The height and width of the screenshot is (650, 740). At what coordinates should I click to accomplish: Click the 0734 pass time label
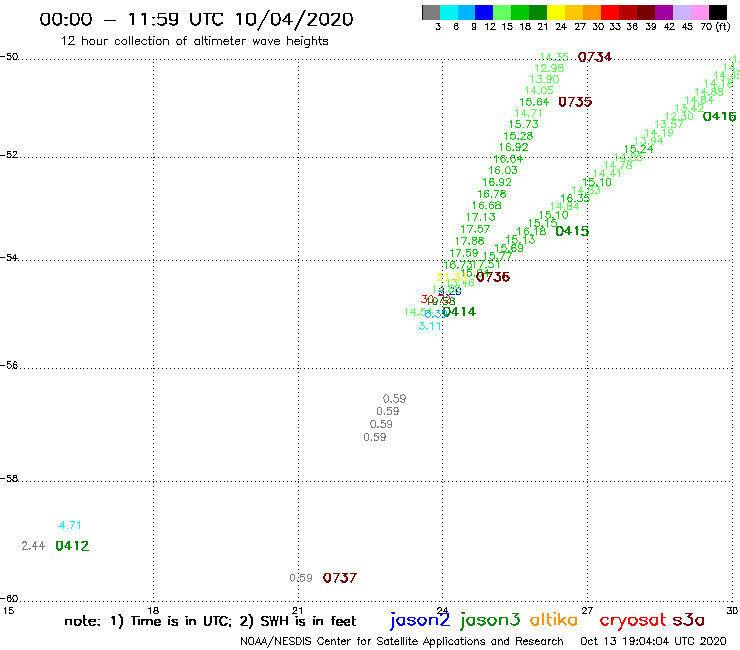click(595, 57)
